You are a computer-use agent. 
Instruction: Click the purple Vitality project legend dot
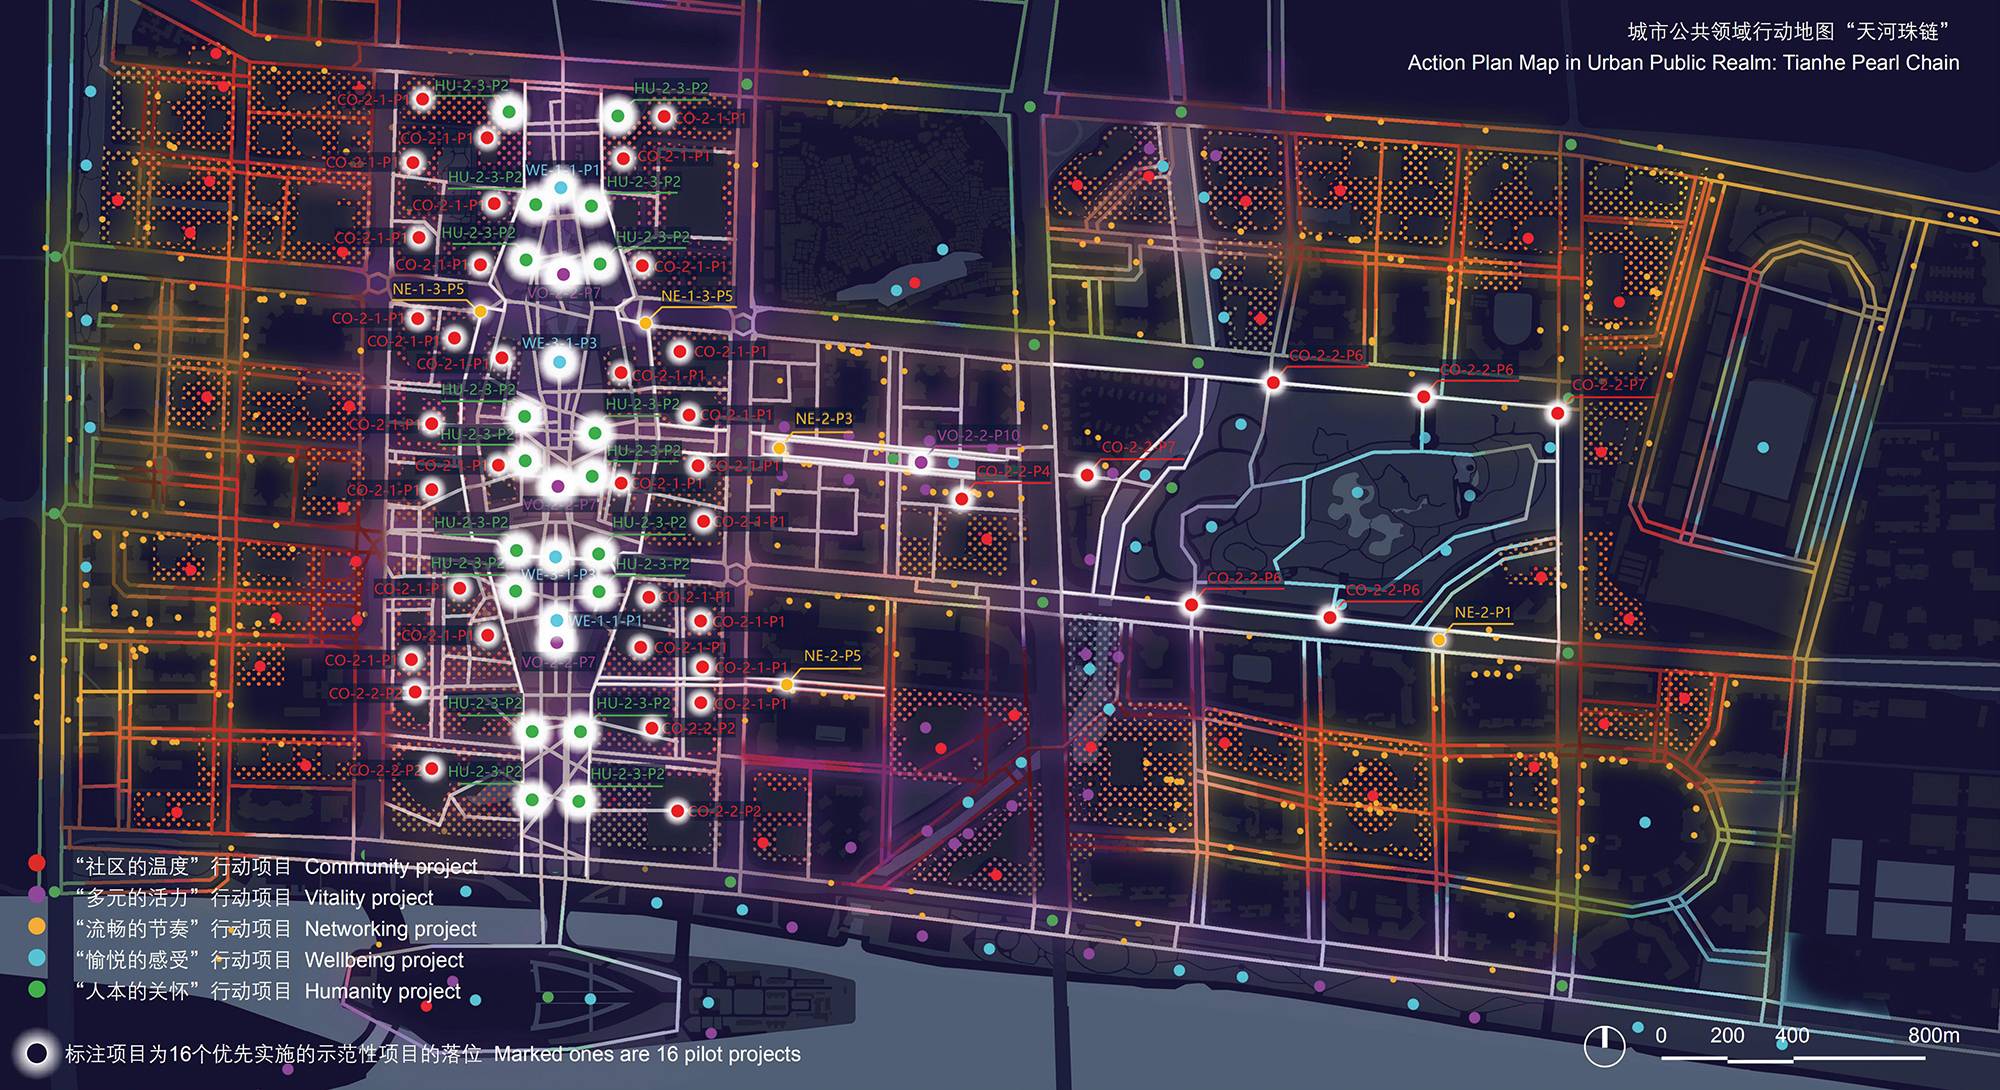point(37,895)
